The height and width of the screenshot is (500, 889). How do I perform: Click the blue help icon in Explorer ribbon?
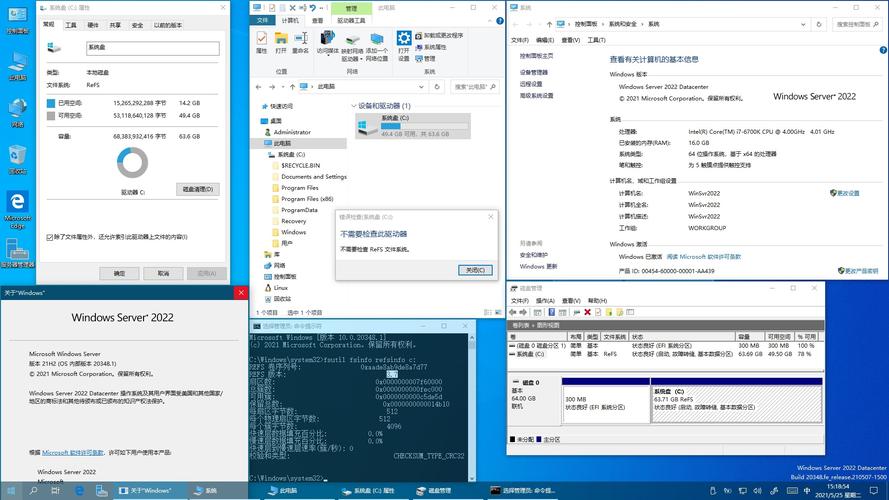(499, 21)
